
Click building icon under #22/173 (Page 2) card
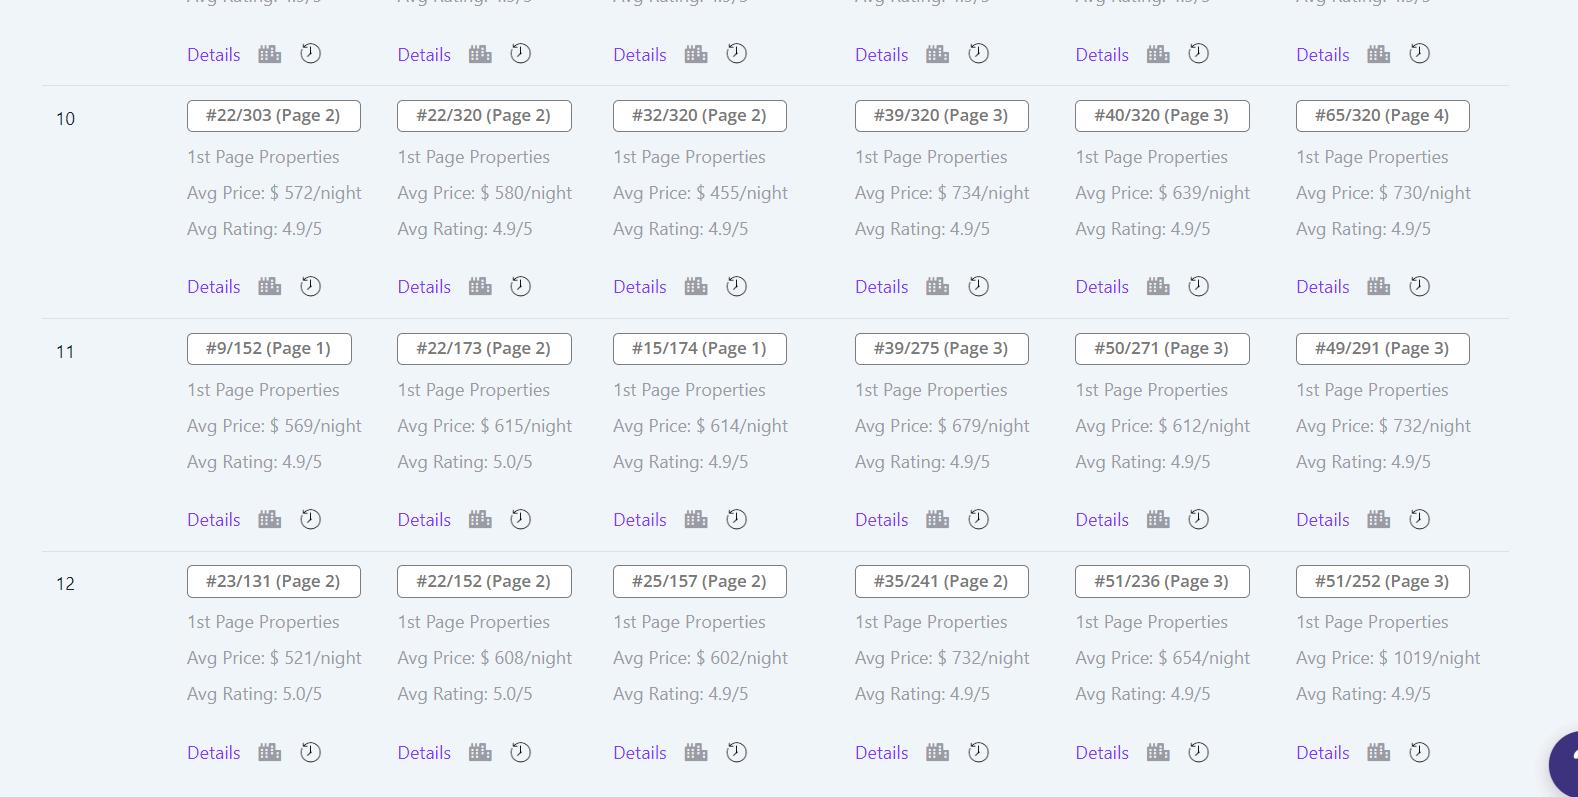(x=480, y=520)
